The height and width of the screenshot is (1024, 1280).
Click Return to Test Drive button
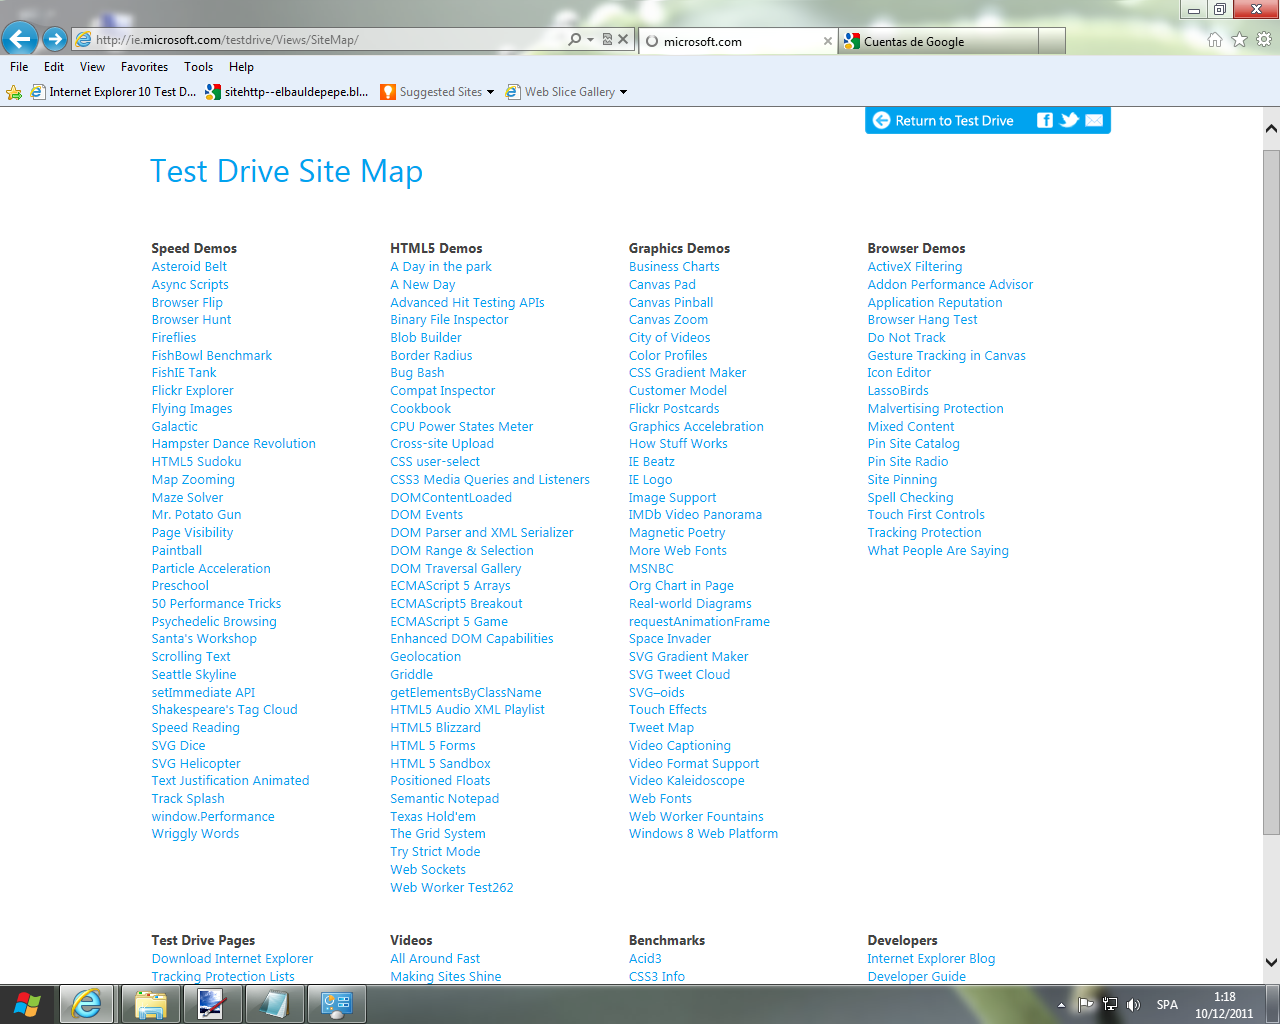943,120
